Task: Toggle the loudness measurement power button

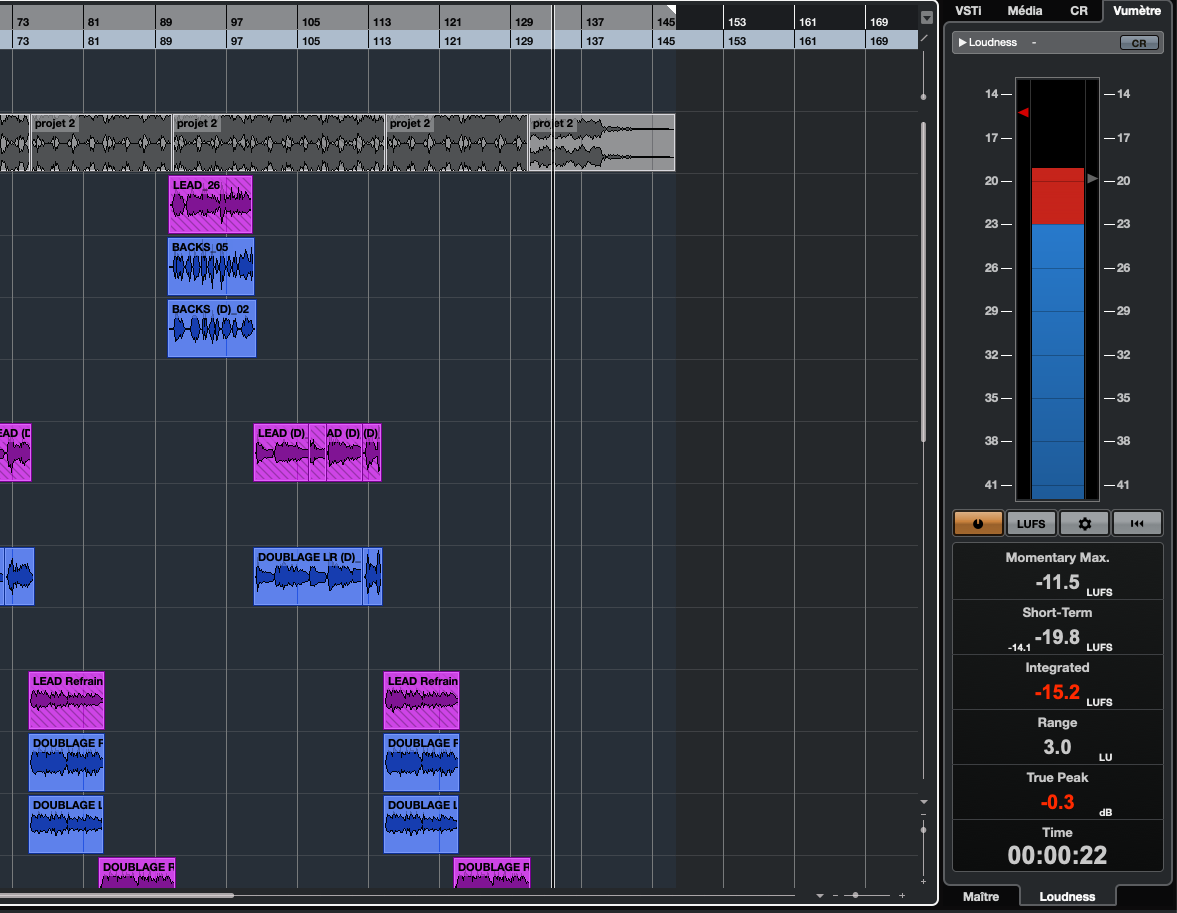Action: click(x=977, y=523)
